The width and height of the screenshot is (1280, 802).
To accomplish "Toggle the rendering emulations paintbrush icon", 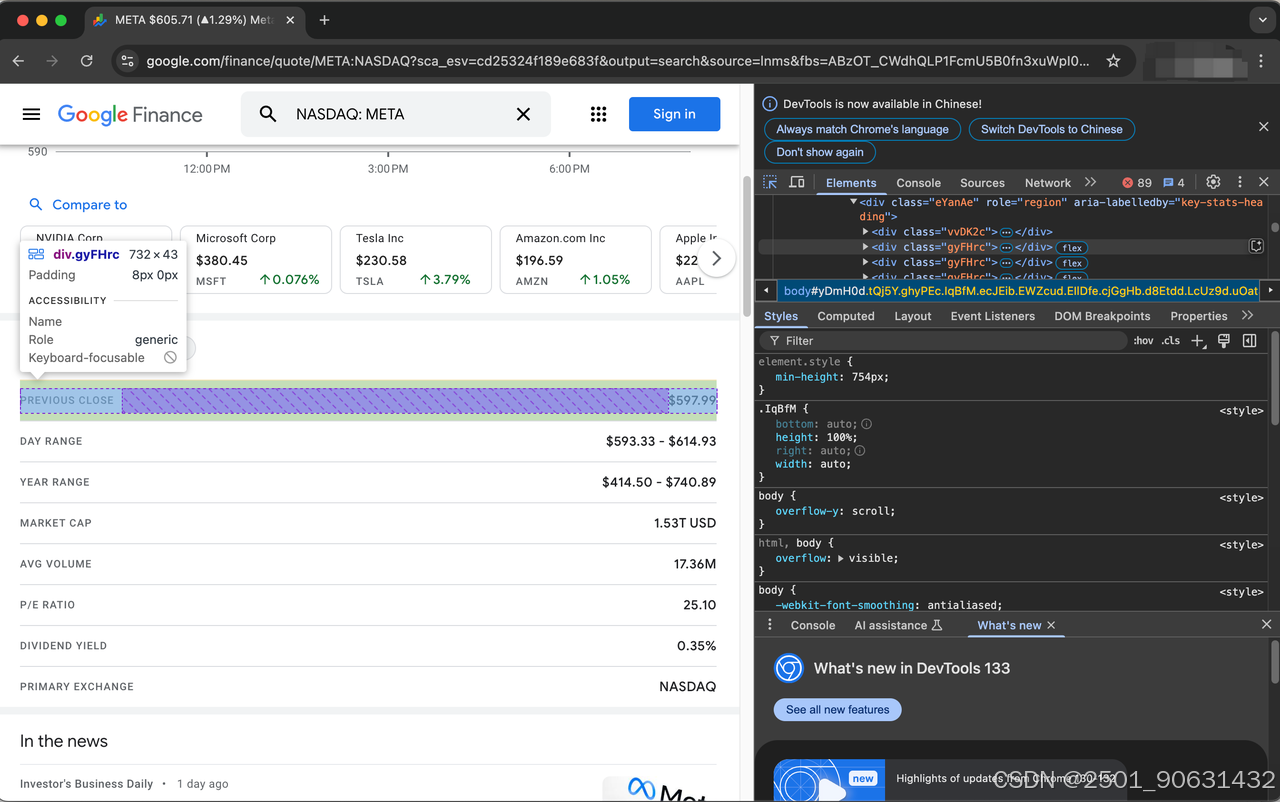I will coord(1224,341).
